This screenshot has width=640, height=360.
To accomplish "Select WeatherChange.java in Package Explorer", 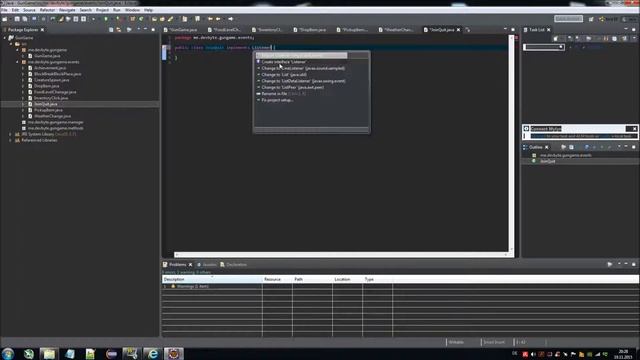I will pos(53,116).
